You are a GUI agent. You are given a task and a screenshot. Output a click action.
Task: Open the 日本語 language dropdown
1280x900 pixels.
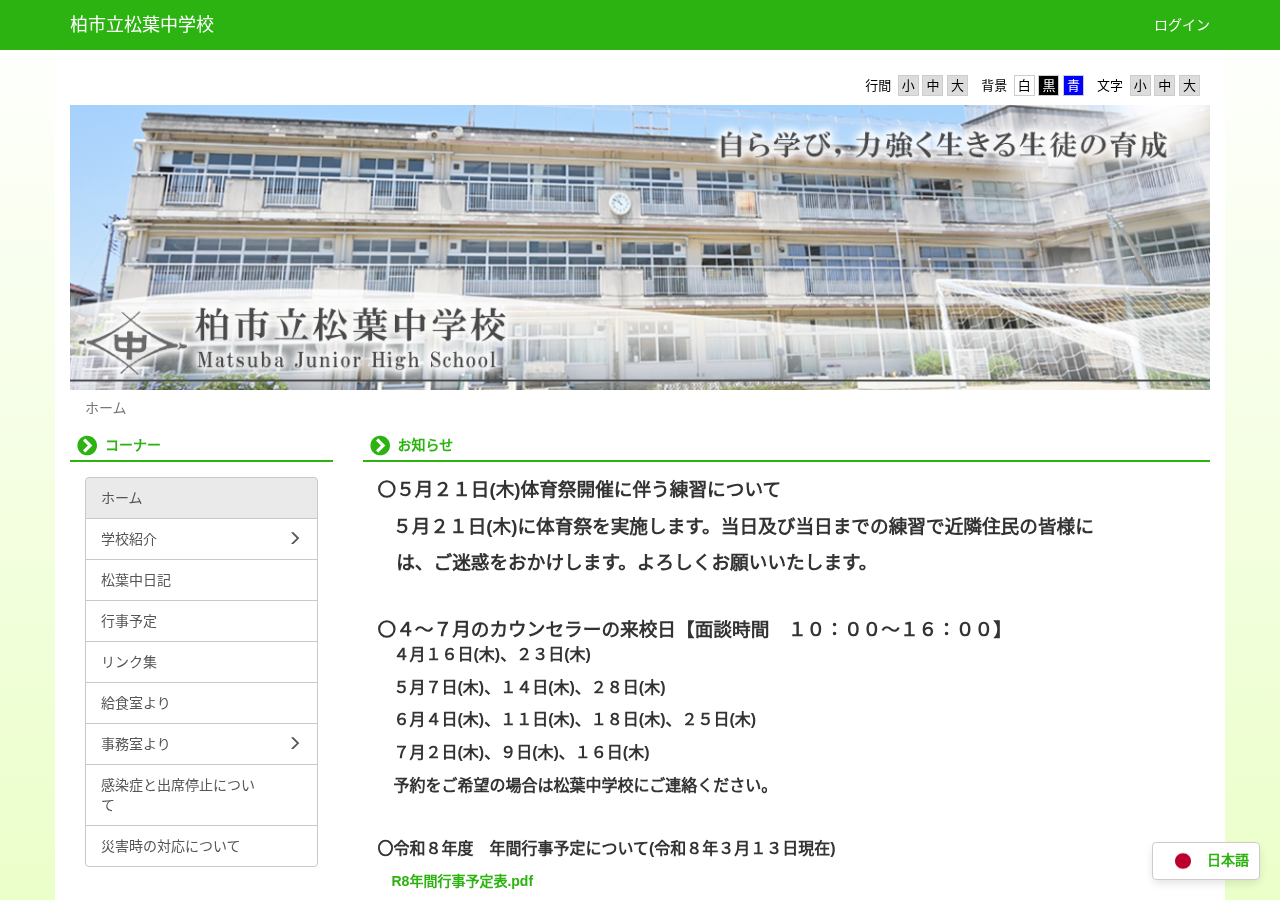click(x=1206, y=861)
